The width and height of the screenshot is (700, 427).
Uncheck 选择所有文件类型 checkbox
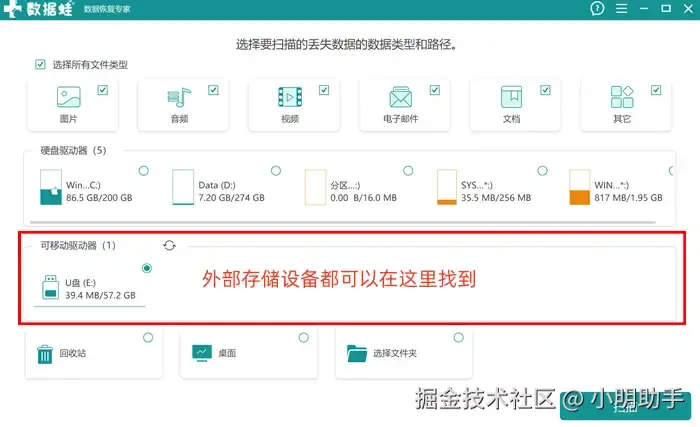coord(40,64)
